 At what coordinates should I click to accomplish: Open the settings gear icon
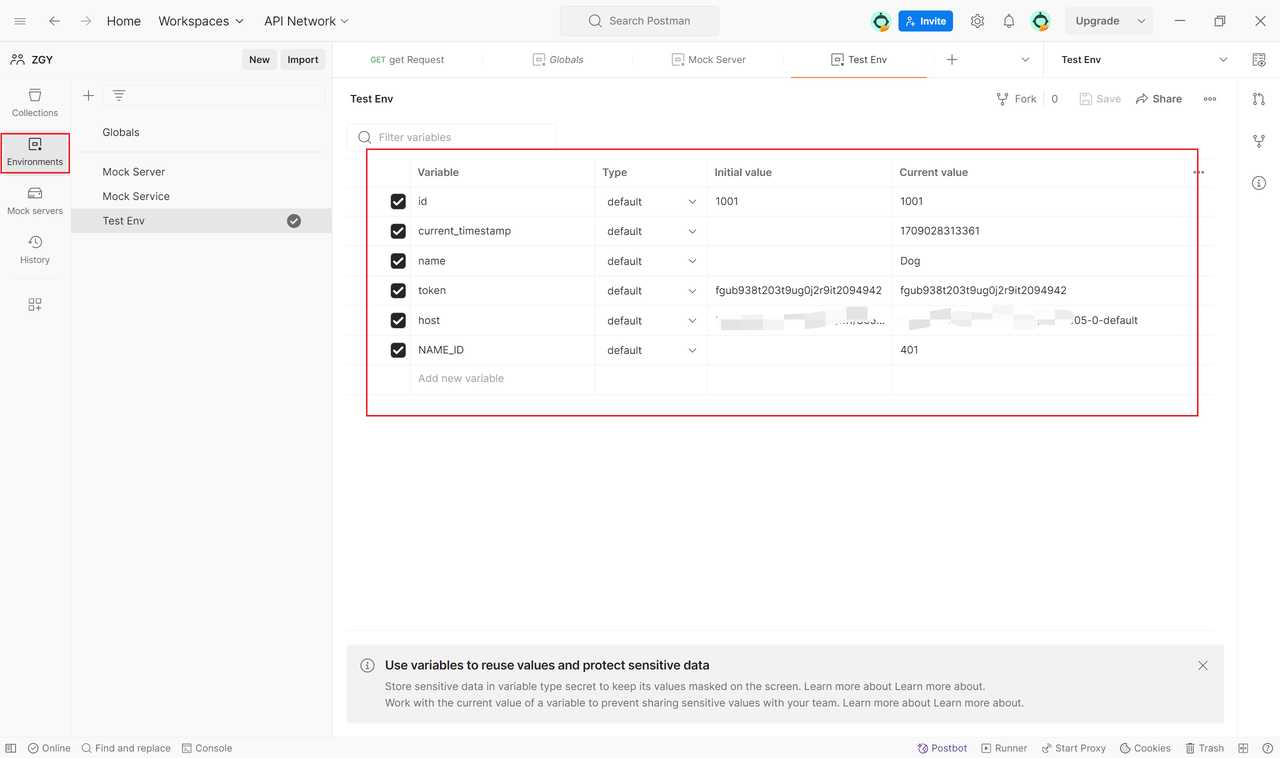click(978, 21)
